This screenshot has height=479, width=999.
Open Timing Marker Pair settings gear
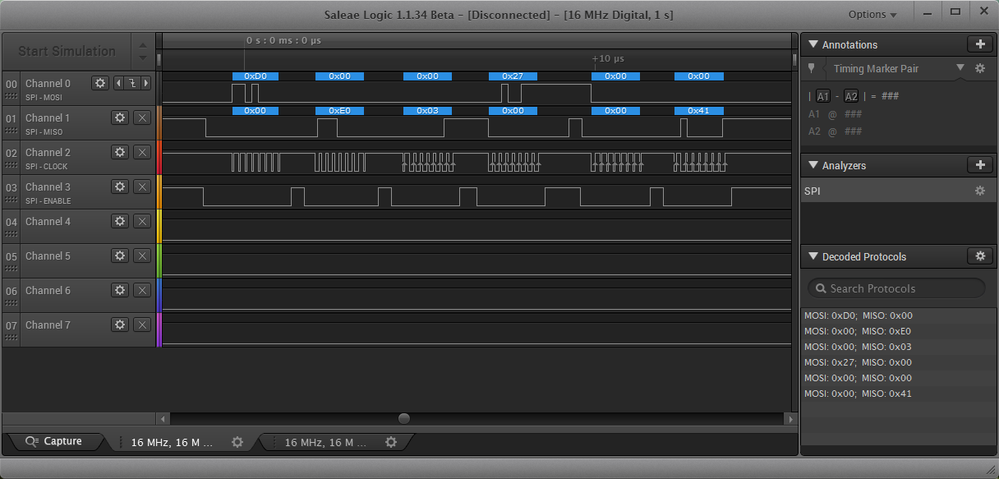click(x=980, y=68)
